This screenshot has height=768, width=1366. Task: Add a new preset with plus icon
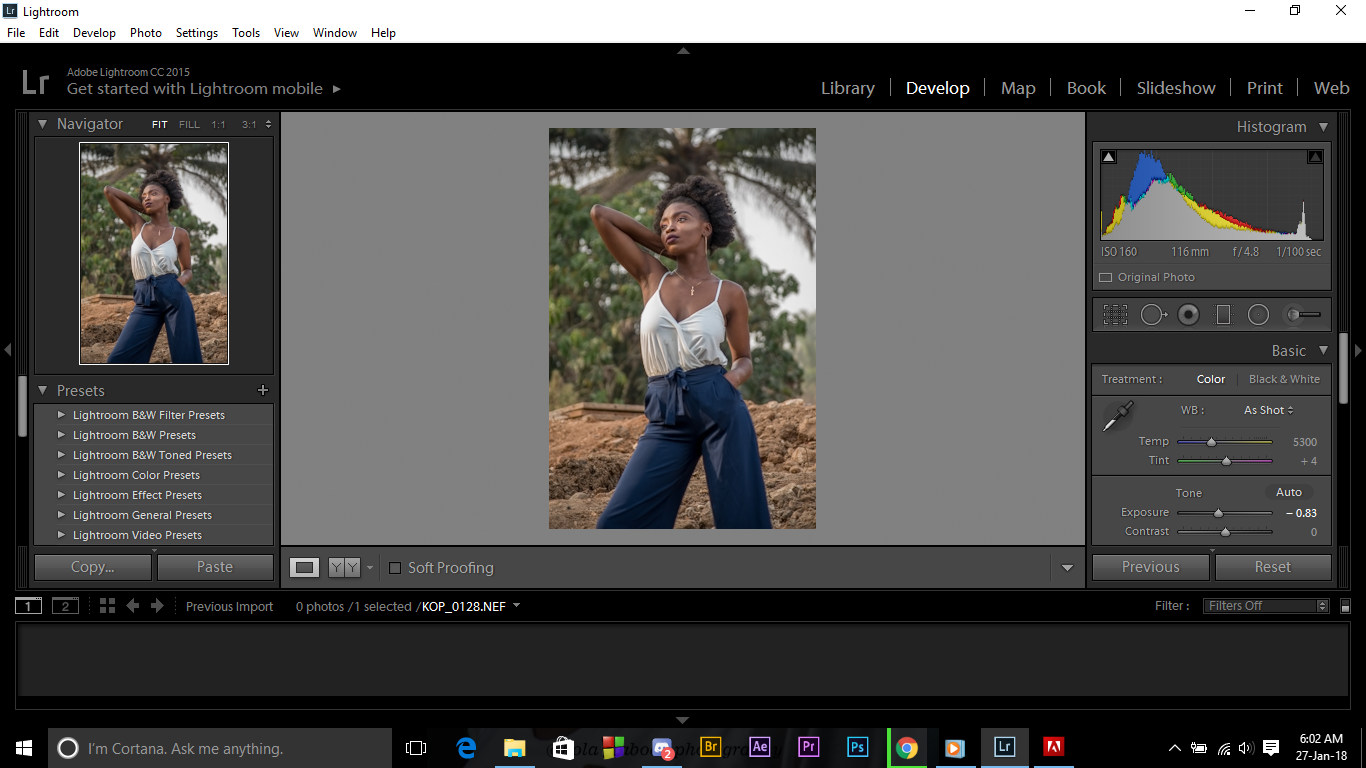pyautogui.click(x=263, y=390)
